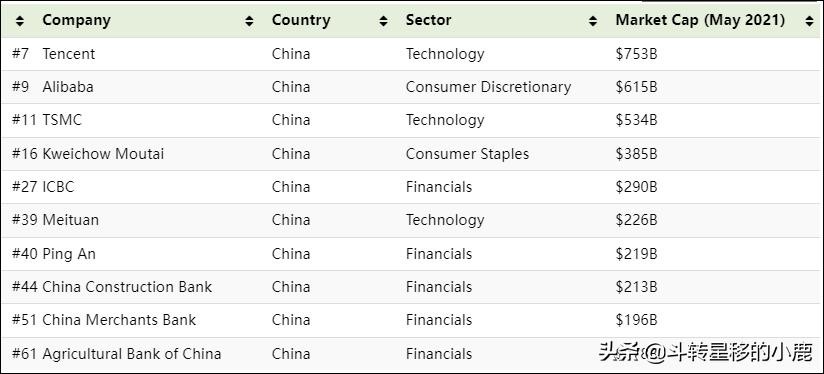Screen dimensions: 824x374
Task: Select the ICBC row
Action: [412, 187]
